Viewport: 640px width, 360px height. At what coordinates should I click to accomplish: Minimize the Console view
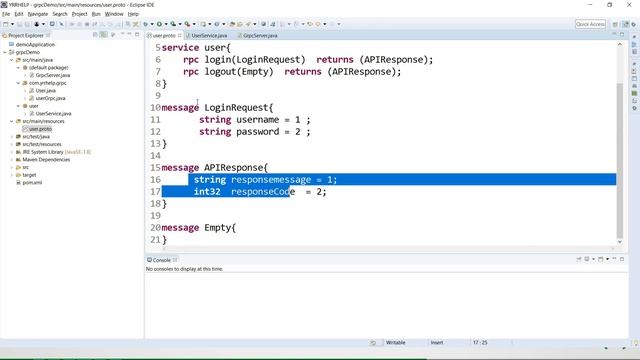tap(614, 259)
